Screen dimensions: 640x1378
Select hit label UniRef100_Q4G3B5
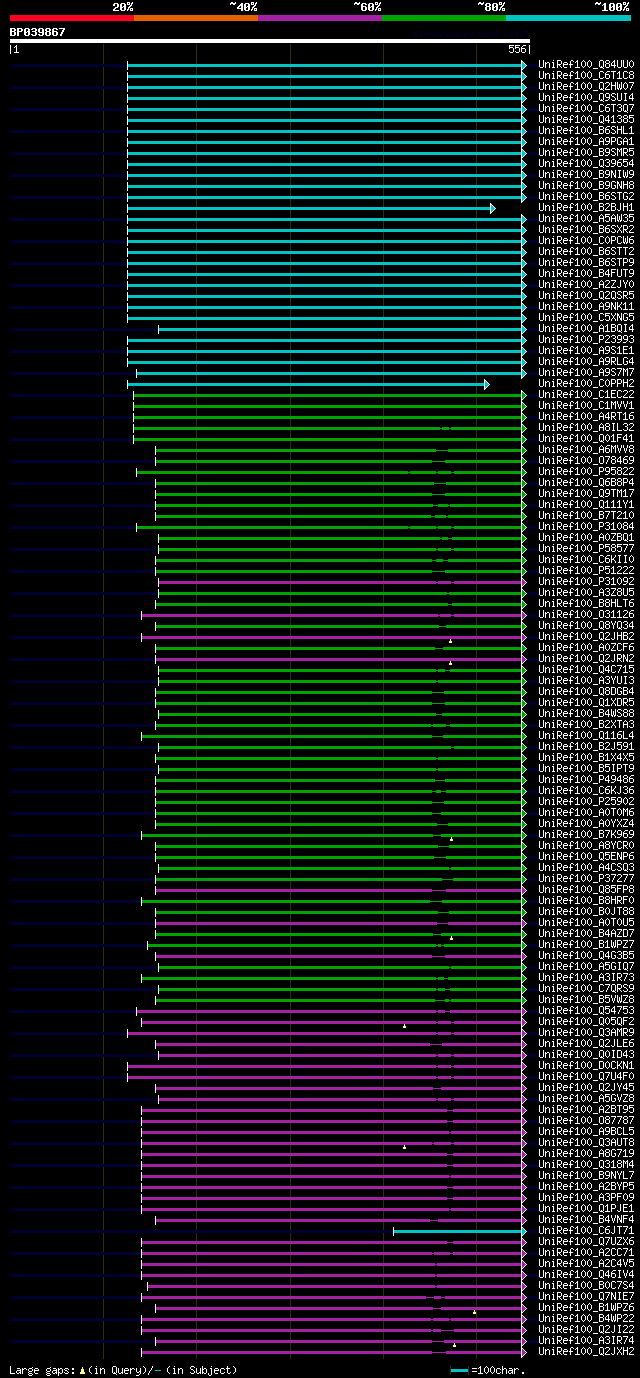click(586, 955)
